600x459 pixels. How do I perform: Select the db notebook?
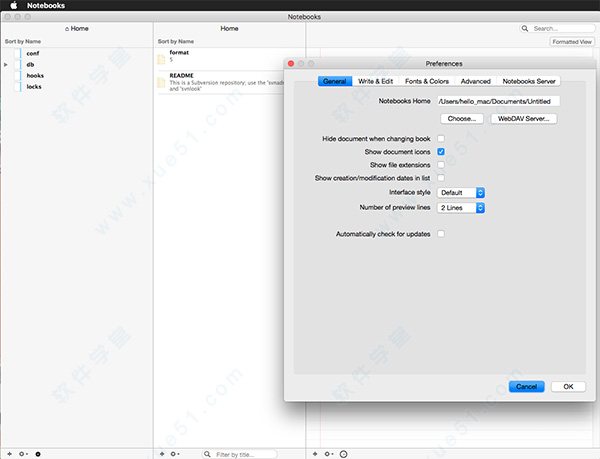point(30,64)
